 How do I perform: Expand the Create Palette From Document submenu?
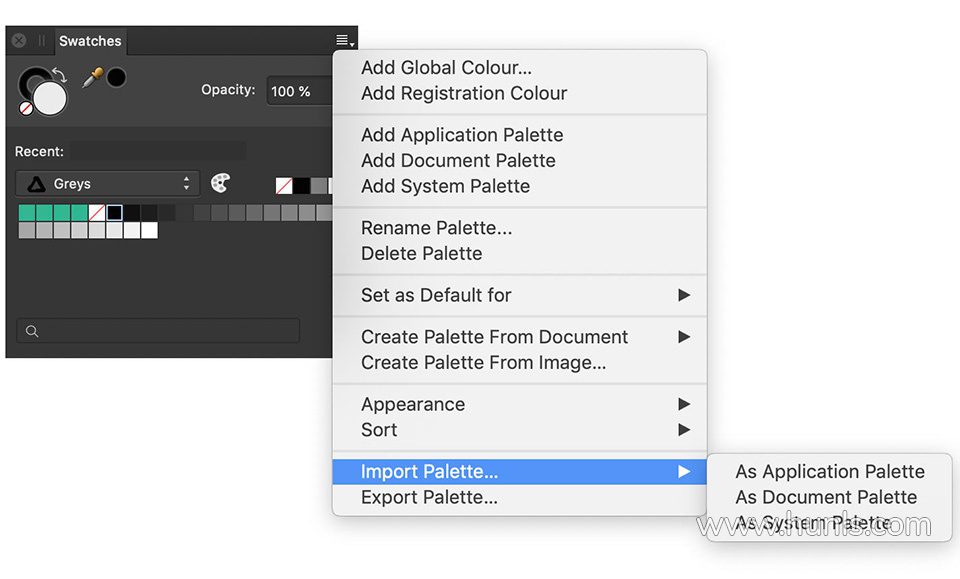tap(520, 337)
